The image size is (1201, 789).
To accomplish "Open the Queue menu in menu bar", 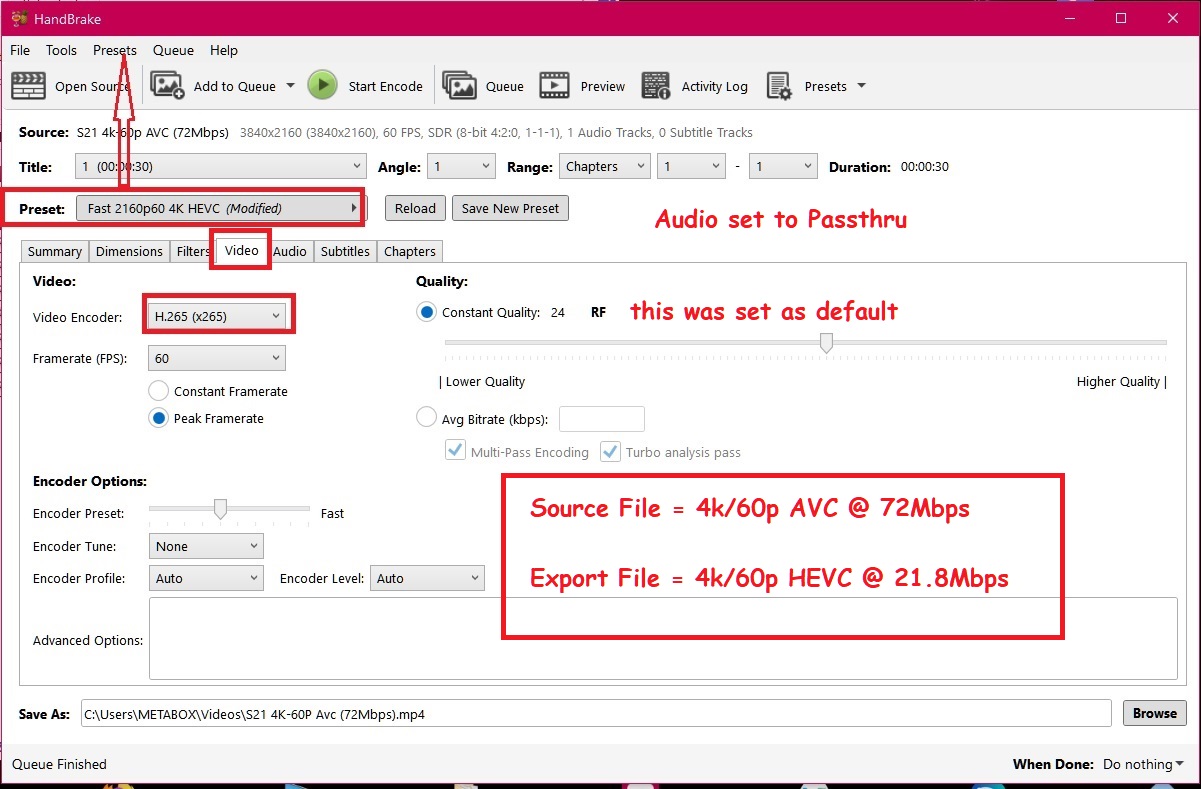I will 173,50.
